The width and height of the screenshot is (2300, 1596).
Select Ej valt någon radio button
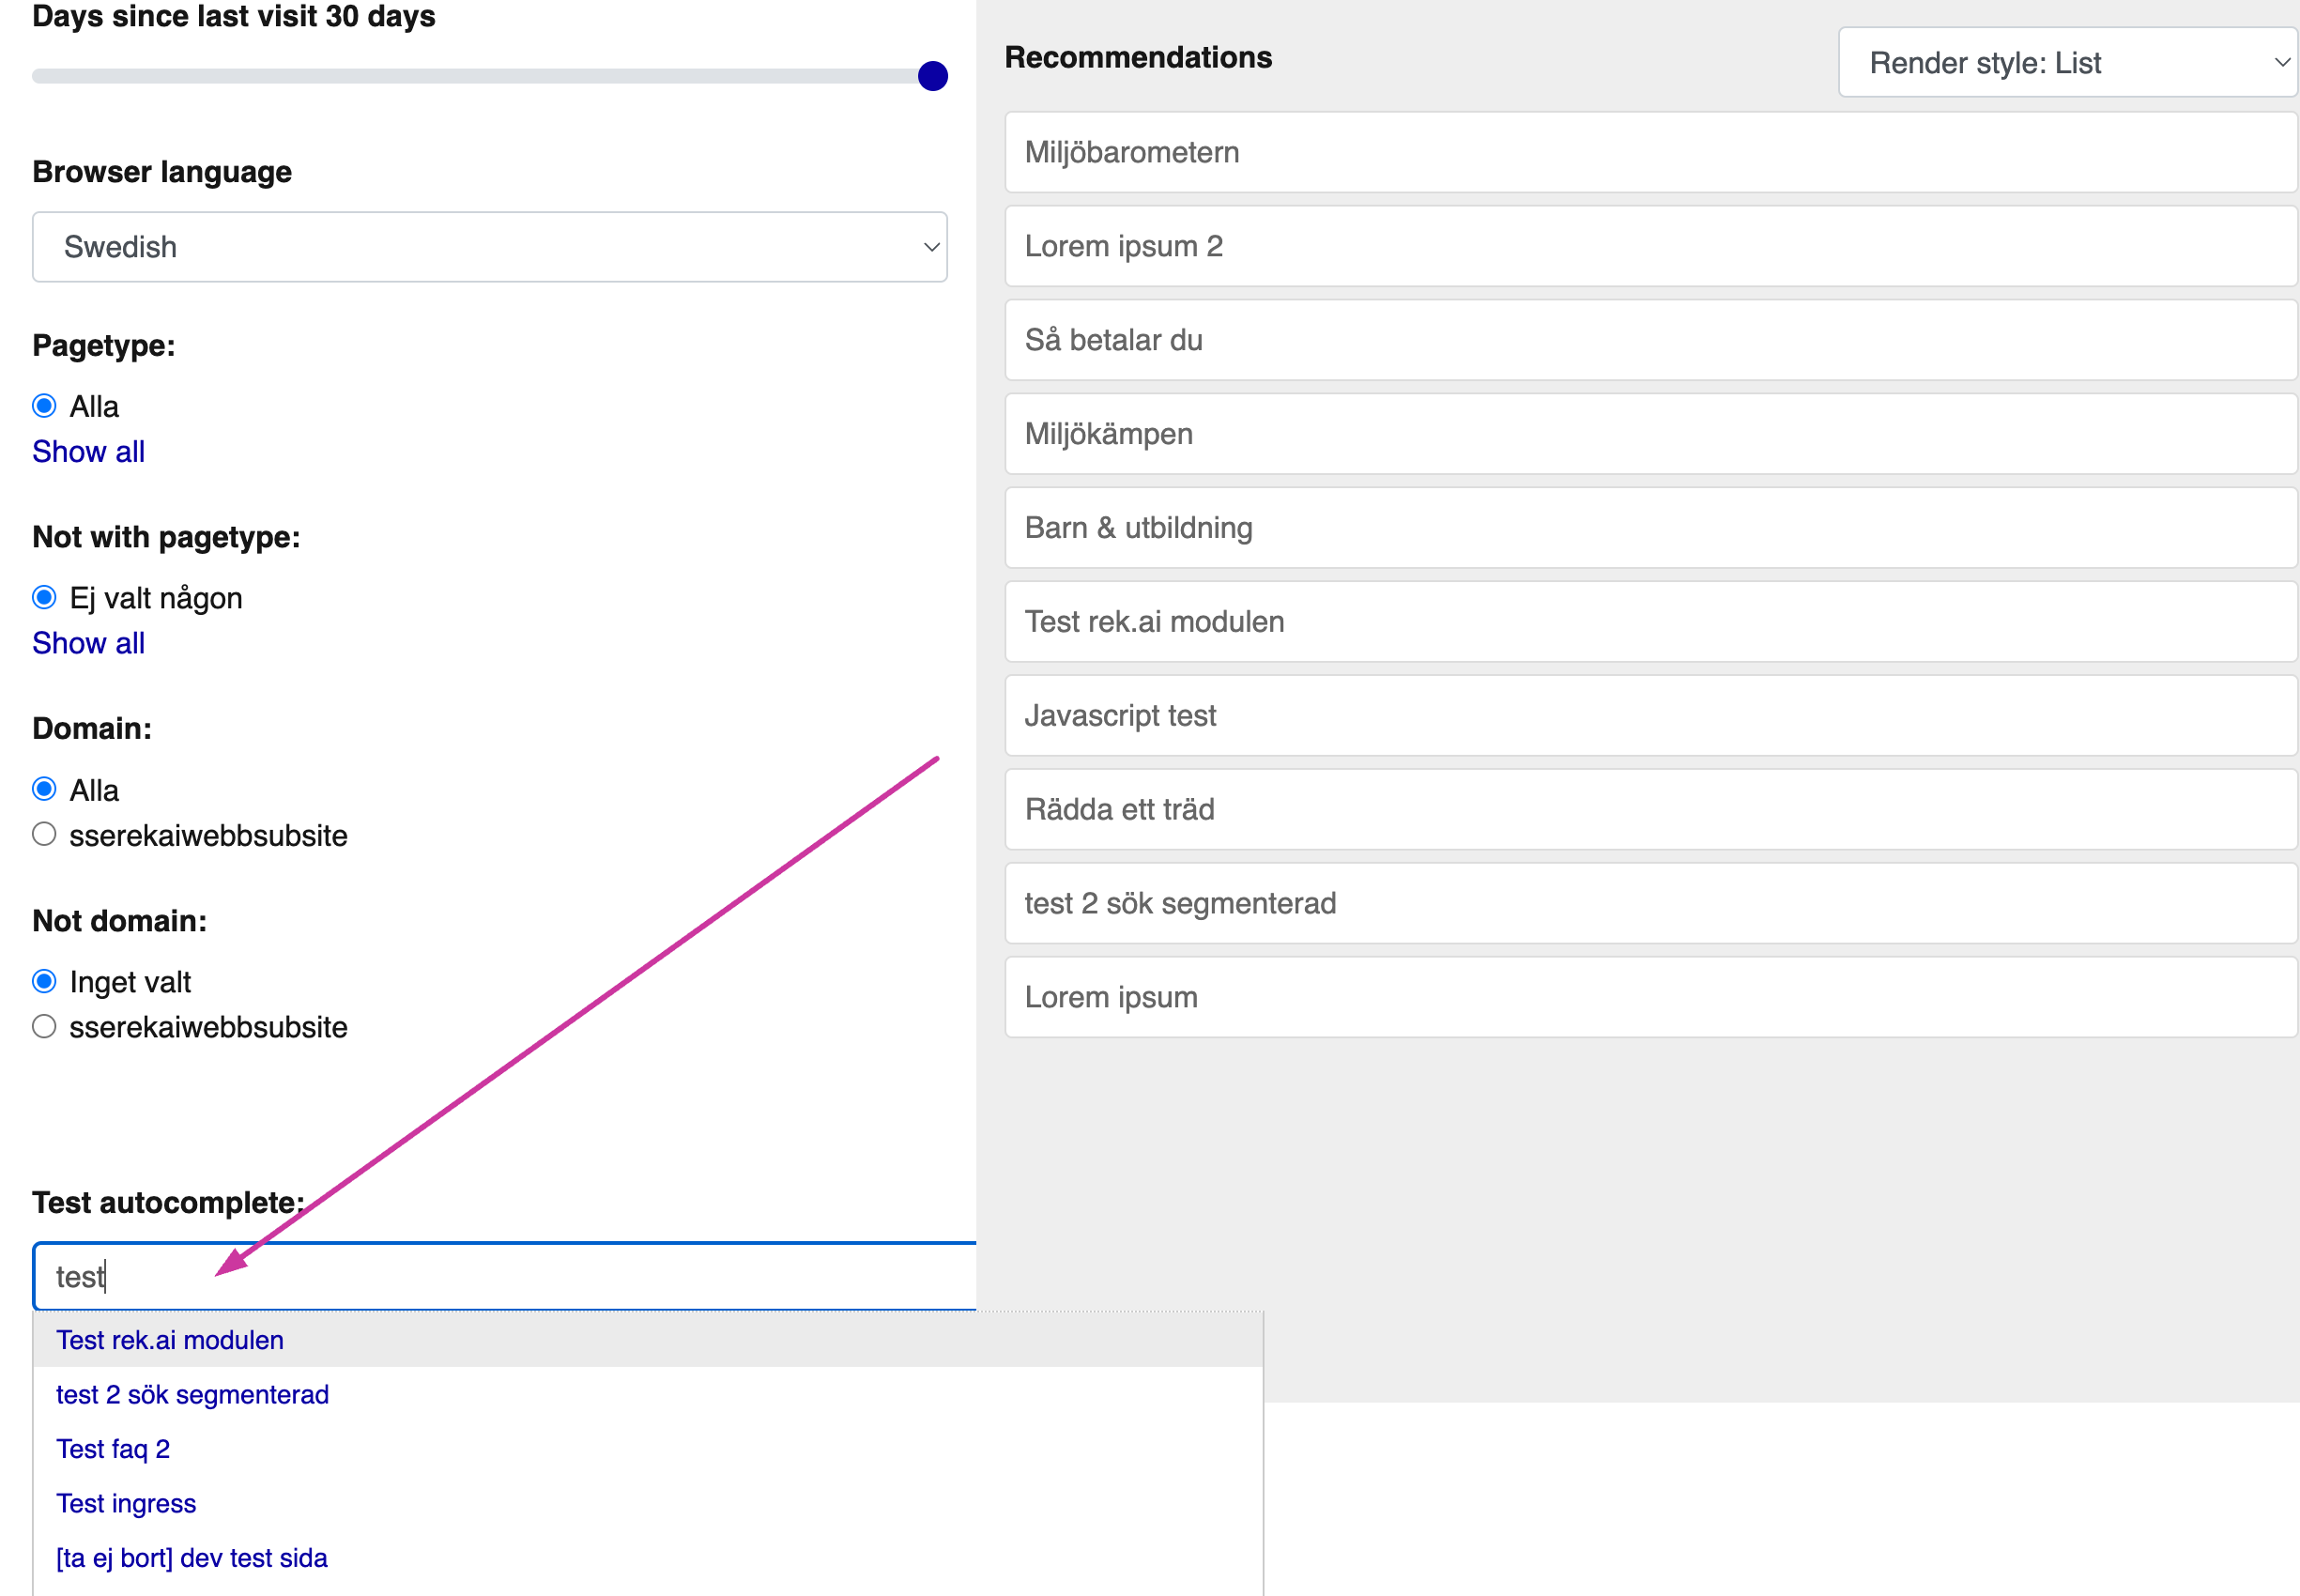pos(44,598)
